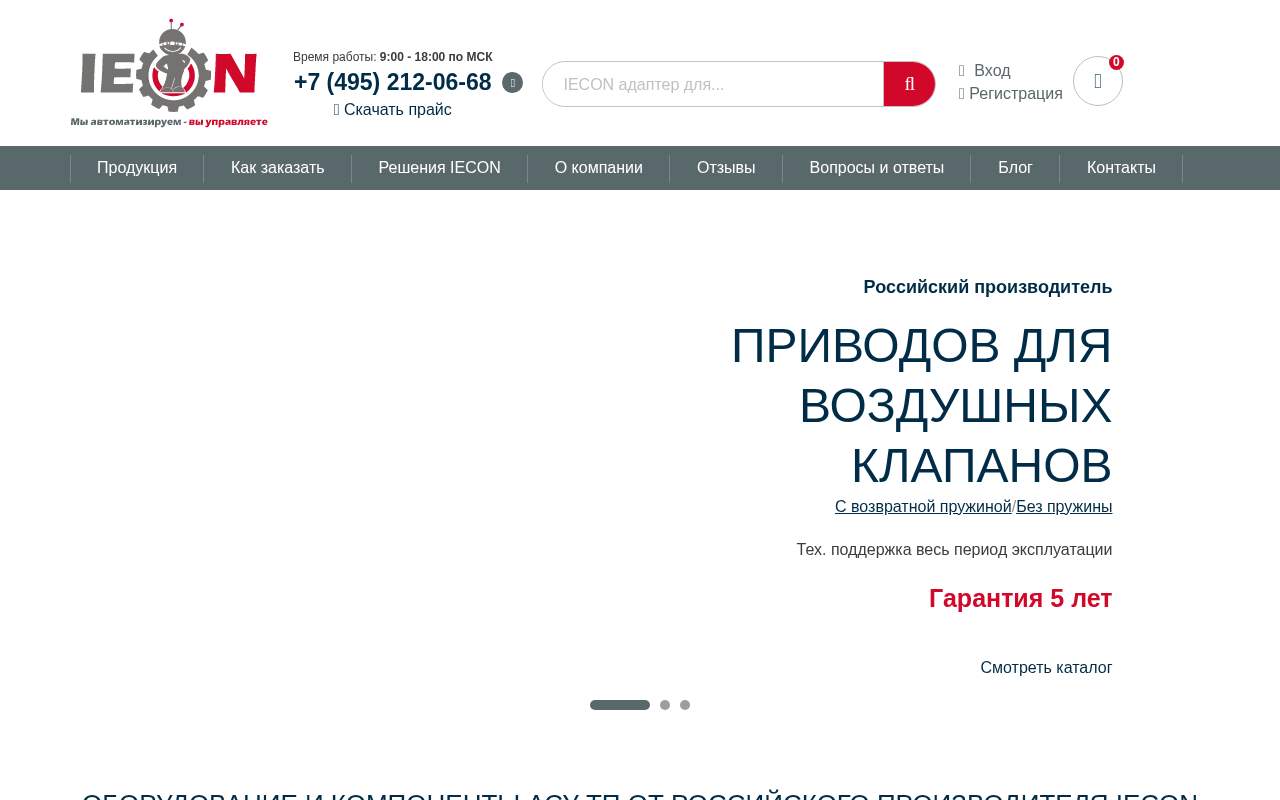Click the IECON logo
1280x800 pixels.
tap(169, 73)
